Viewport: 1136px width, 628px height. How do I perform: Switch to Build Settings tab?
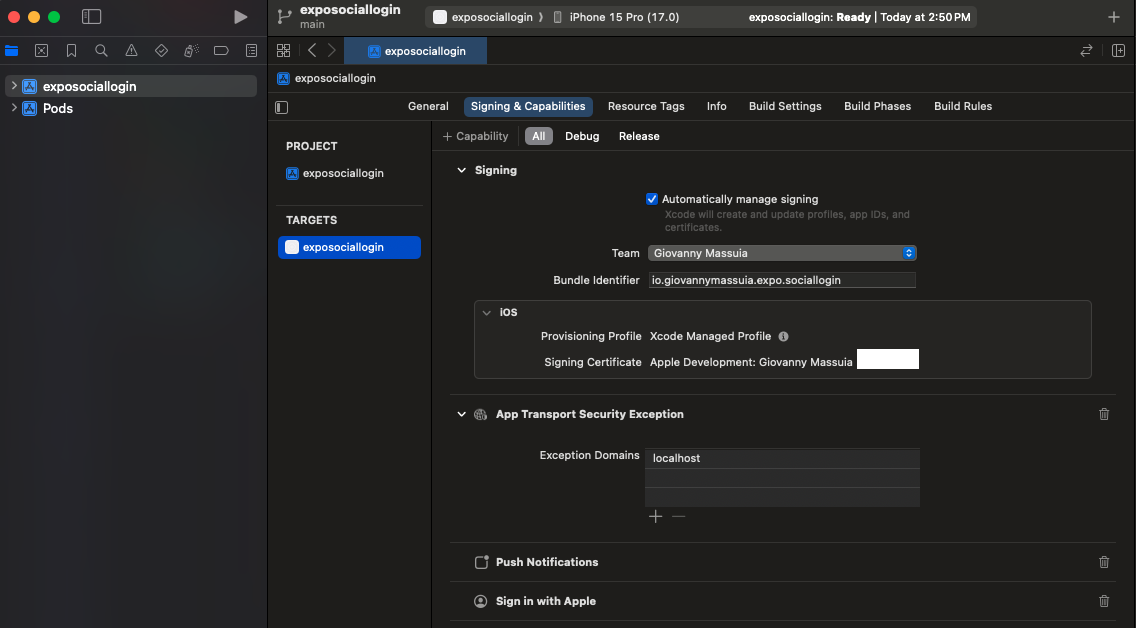pos(785,106)
